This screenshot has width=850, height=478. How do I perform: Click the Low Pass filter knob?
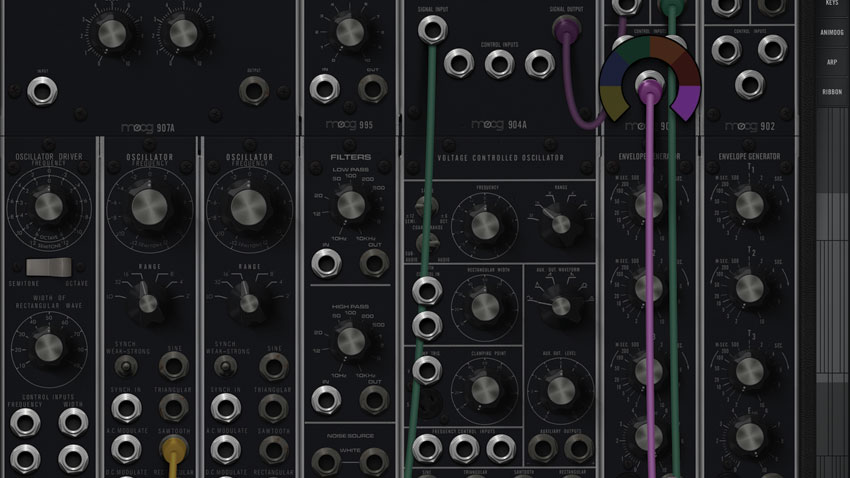click(351, 205)
